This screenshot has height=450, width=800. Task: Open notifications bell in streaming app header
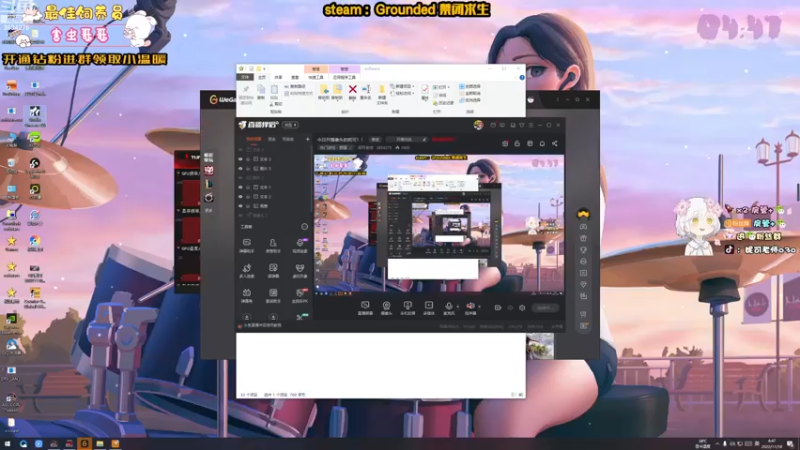(x=542, y=143)
